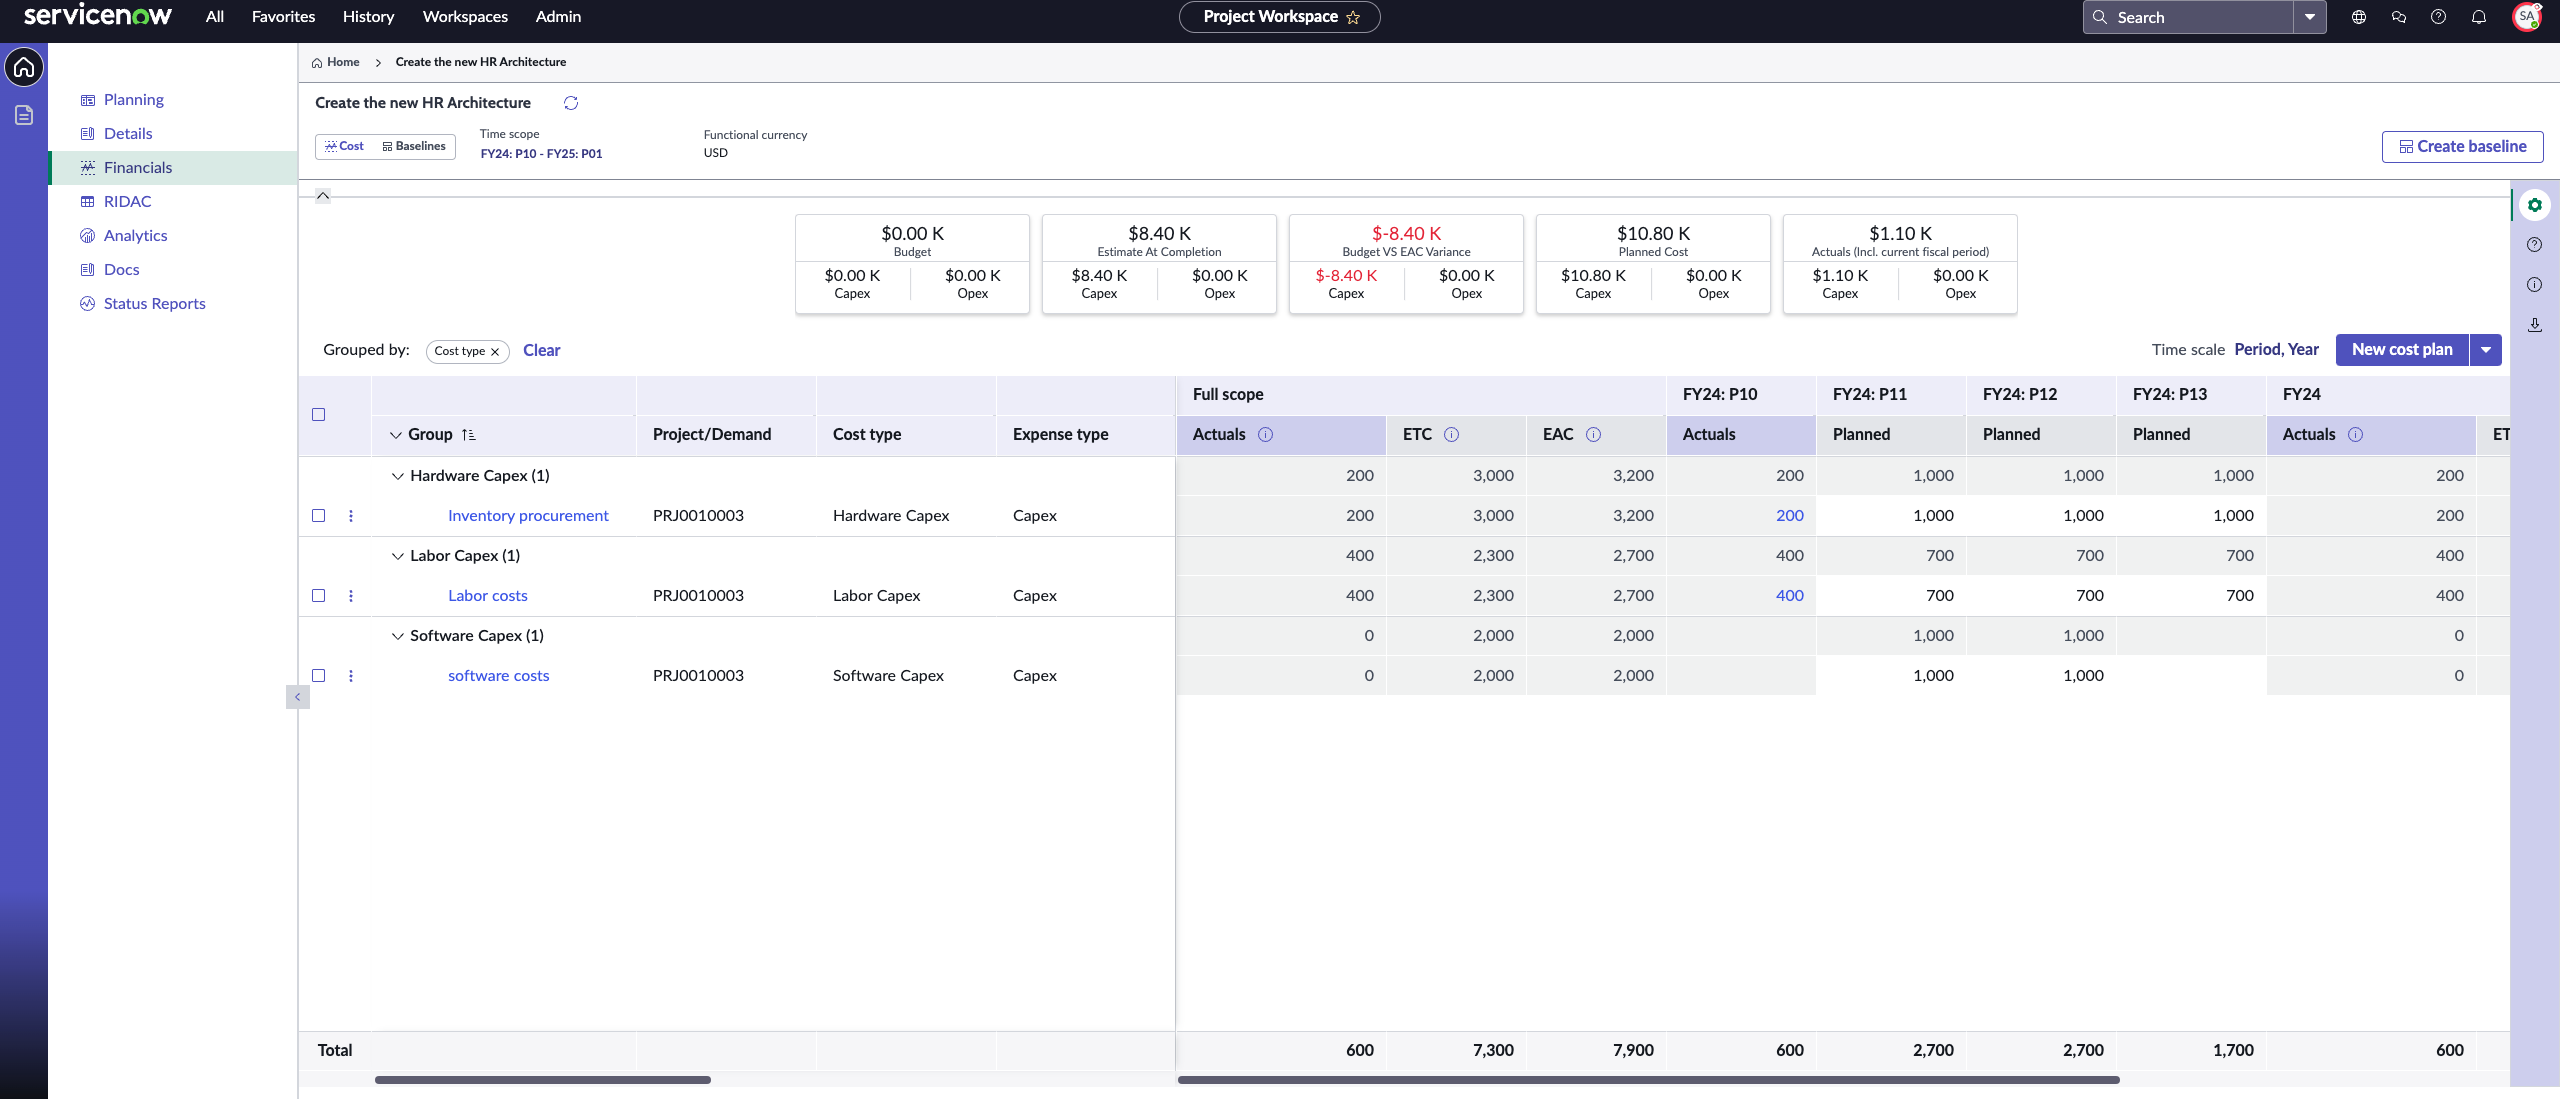Go to the Planning section
The height and width of the screenshot is (1099, 2560).
[x=134, y=100]
